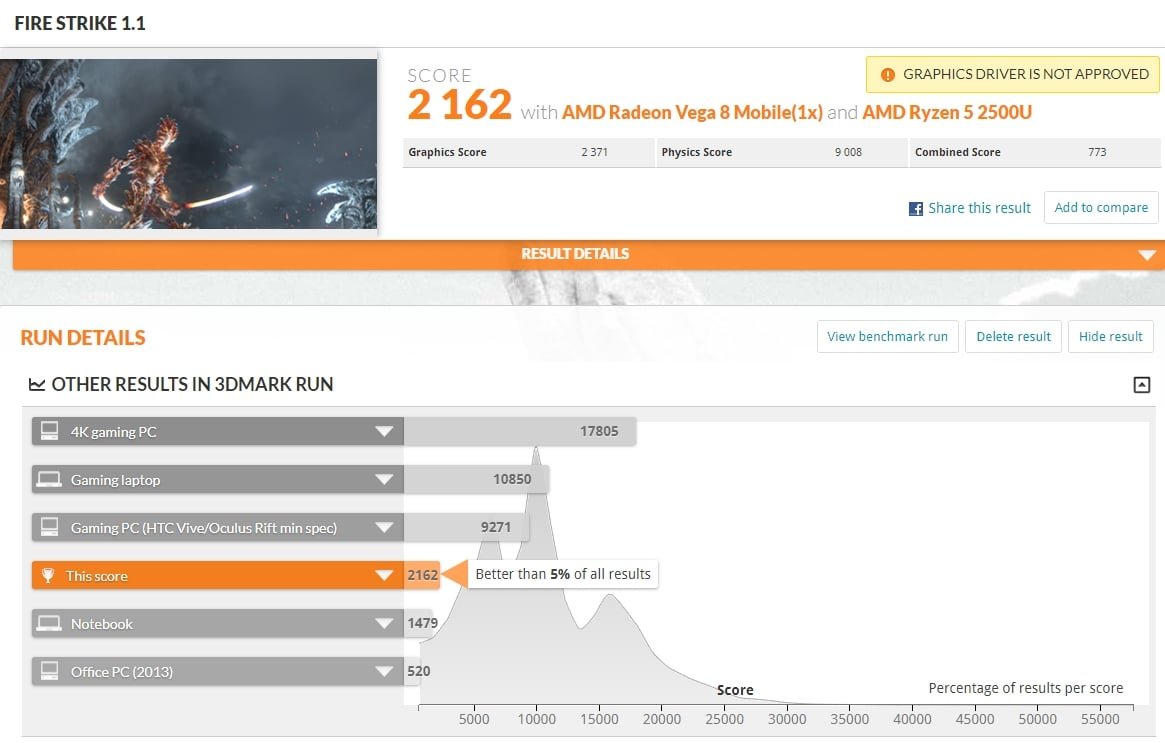
Task: Click the 55000 tick label on score axis
Action: pyautogui.click(x=1100, y=718)
